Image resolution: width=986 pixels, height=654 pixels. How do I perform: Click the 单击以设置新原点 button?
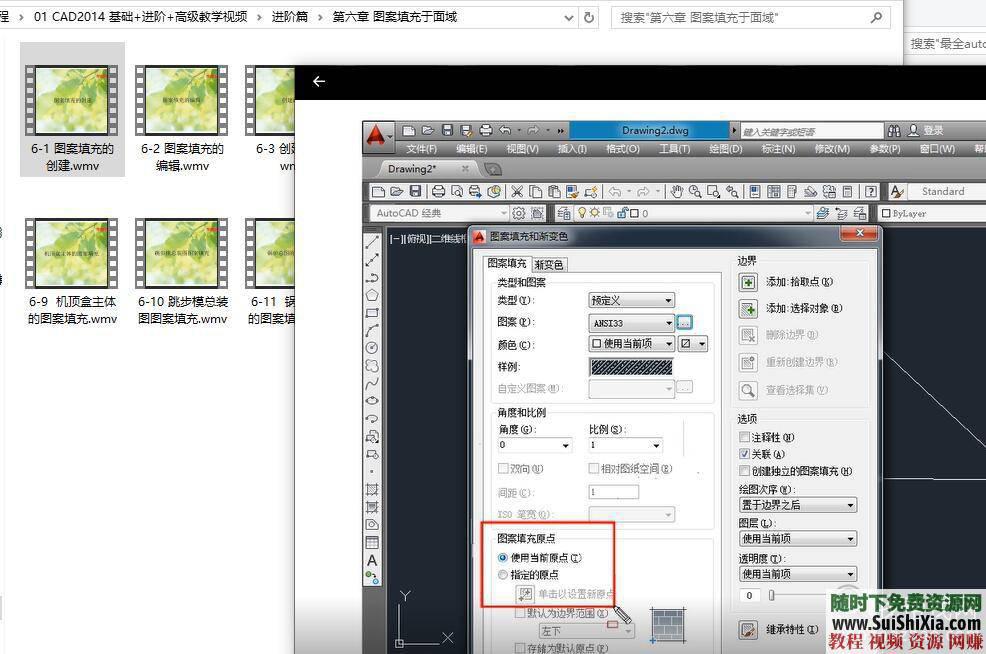pos(527,594)
